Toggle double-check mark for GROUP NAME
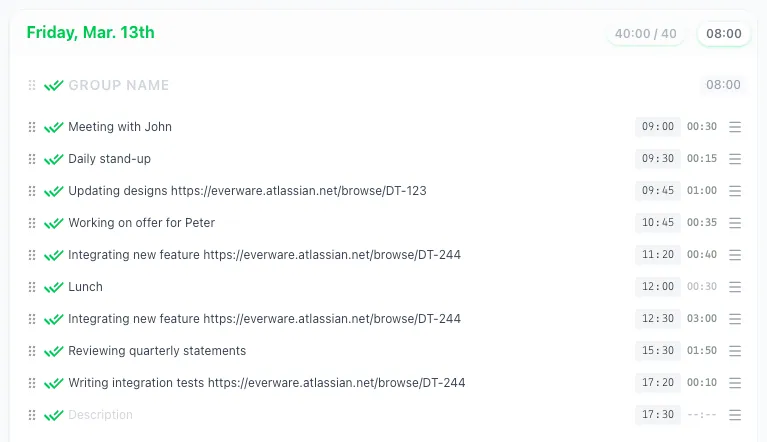This screenshot has height=442, width=767. point(53,86)
